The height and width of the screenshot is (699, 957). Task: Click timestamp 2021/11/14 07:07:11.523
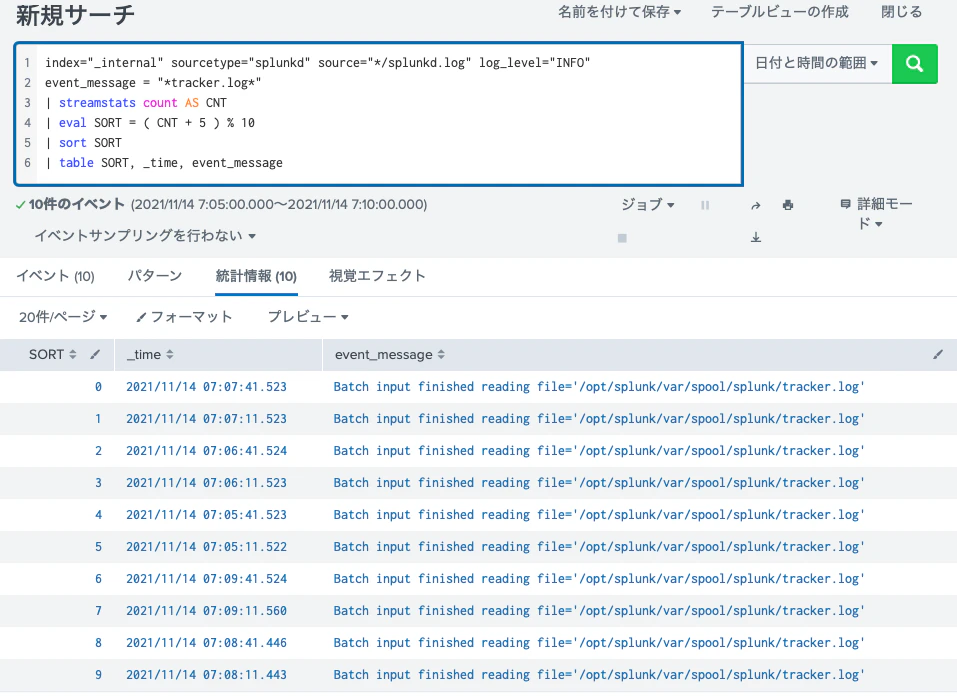point(206,419)
